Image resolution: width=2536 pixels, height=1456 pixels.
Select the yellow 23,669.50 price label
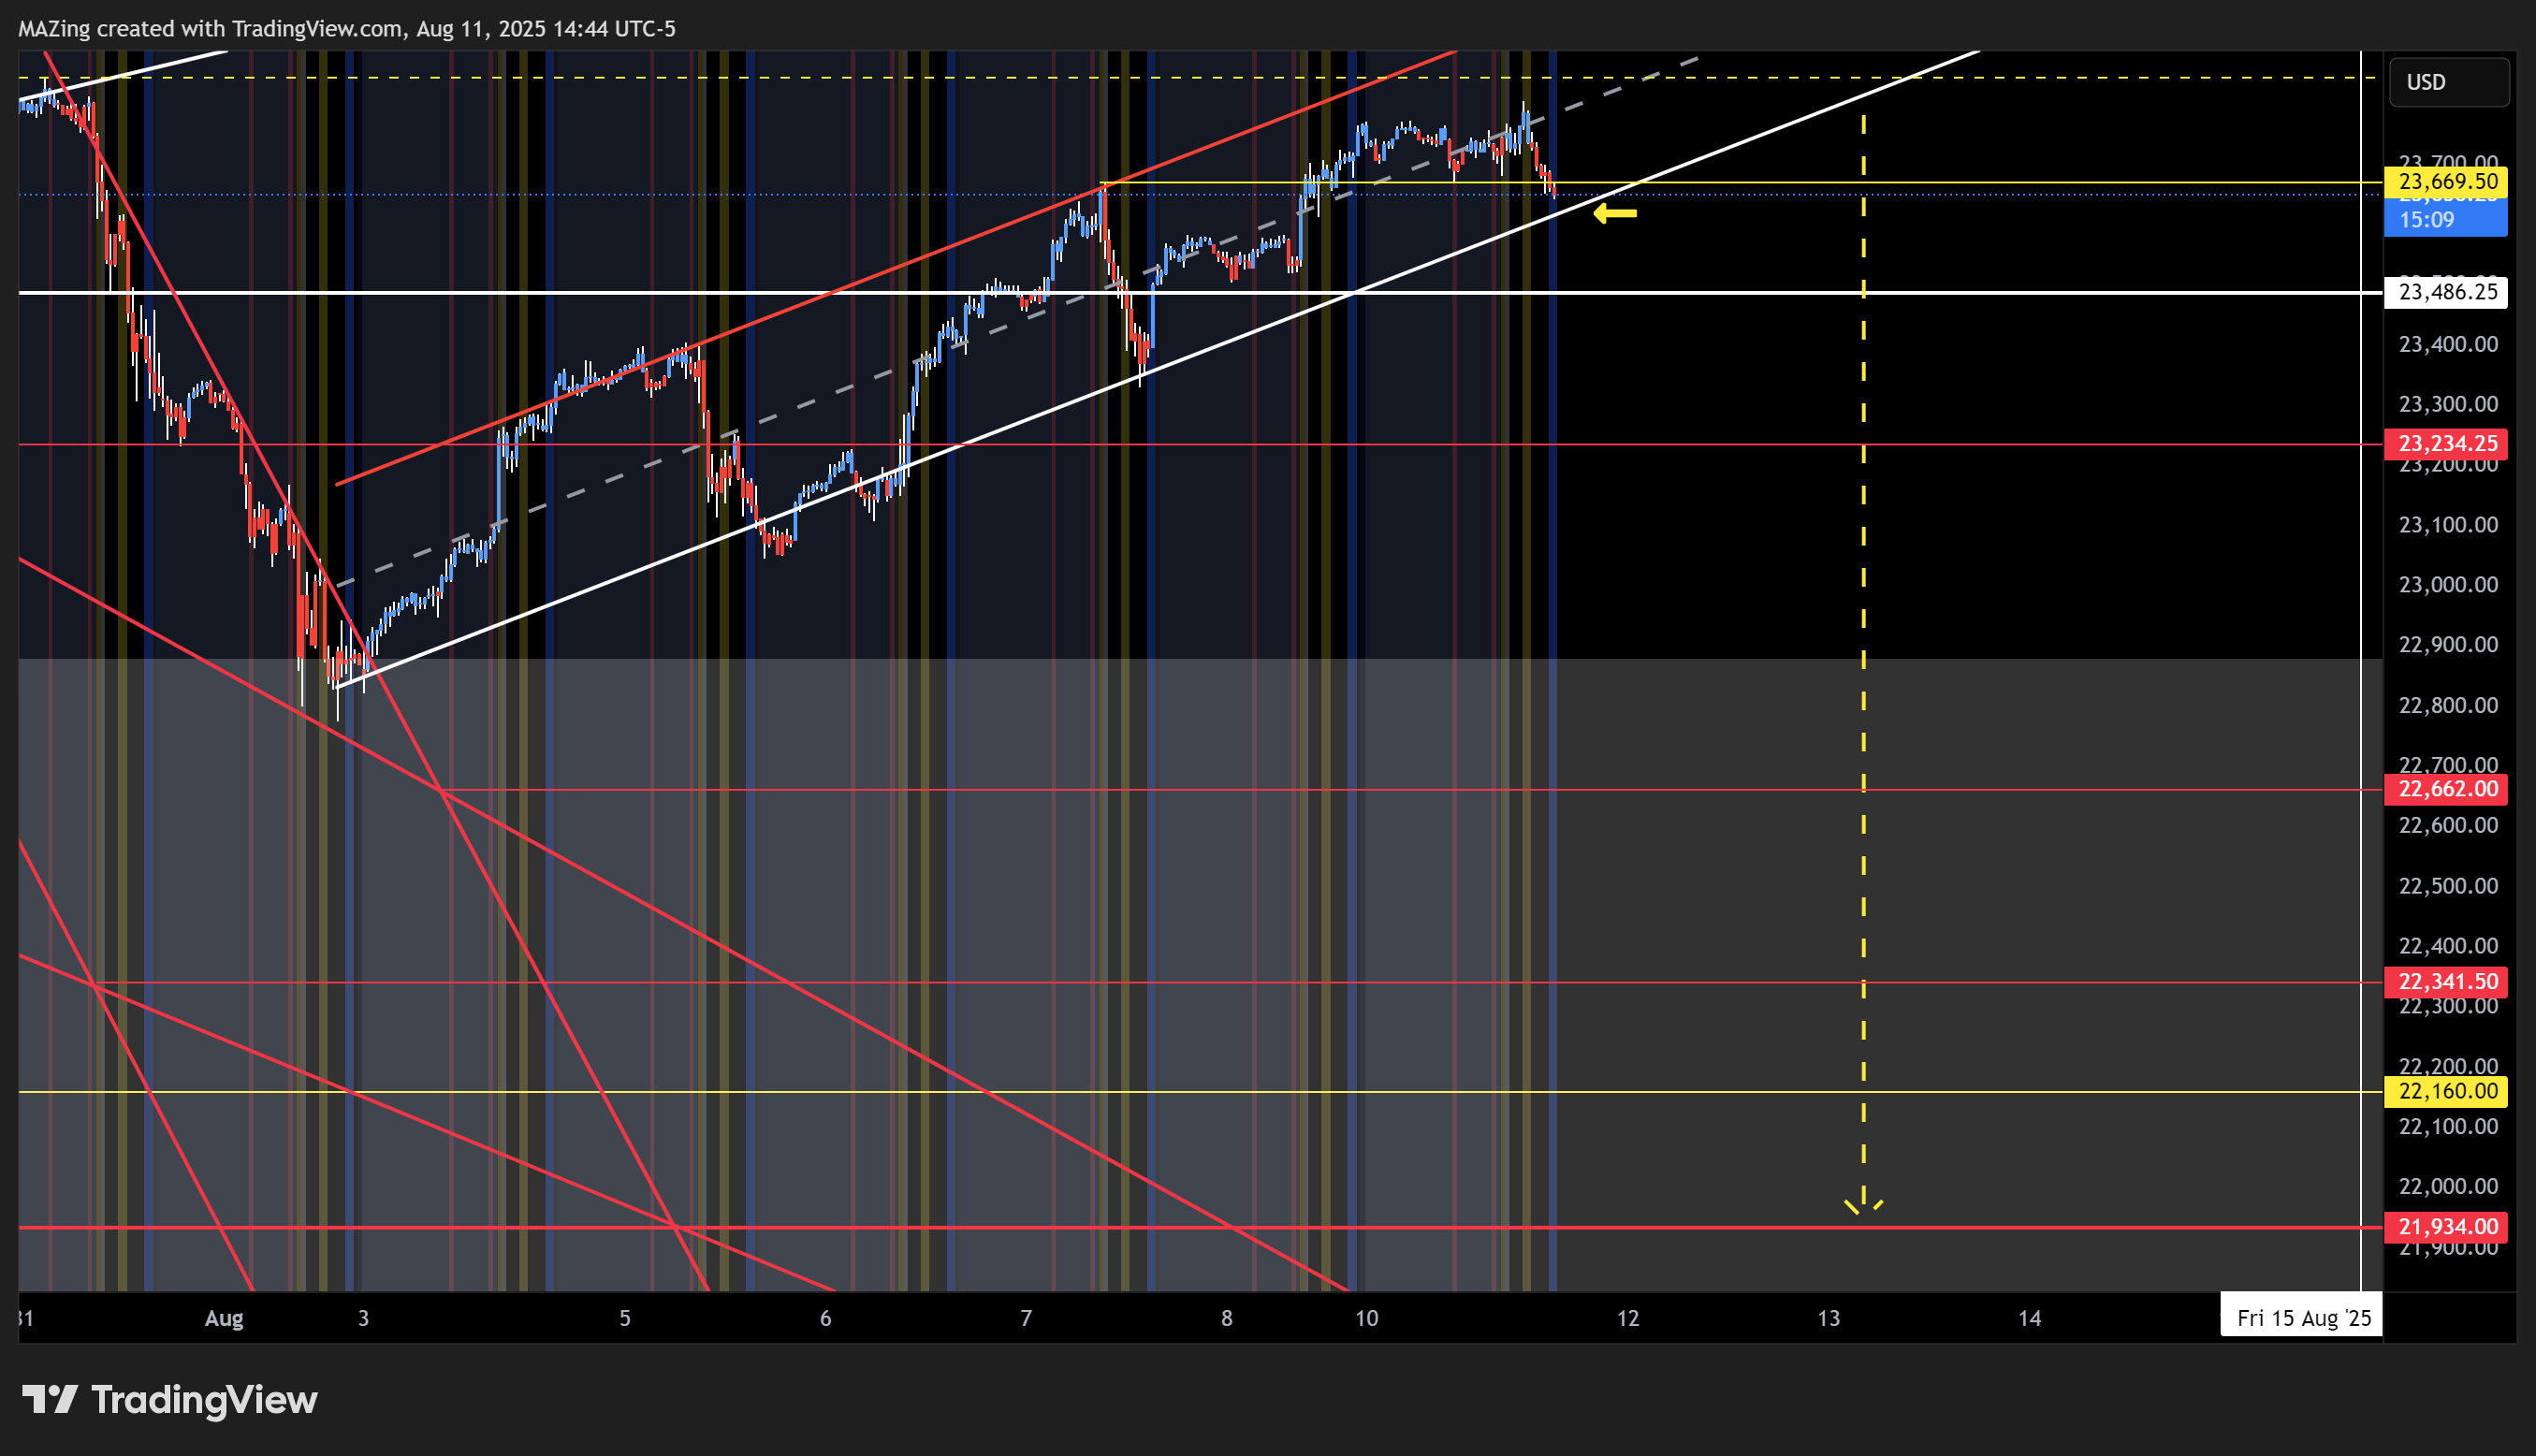tap(2446, 182)
